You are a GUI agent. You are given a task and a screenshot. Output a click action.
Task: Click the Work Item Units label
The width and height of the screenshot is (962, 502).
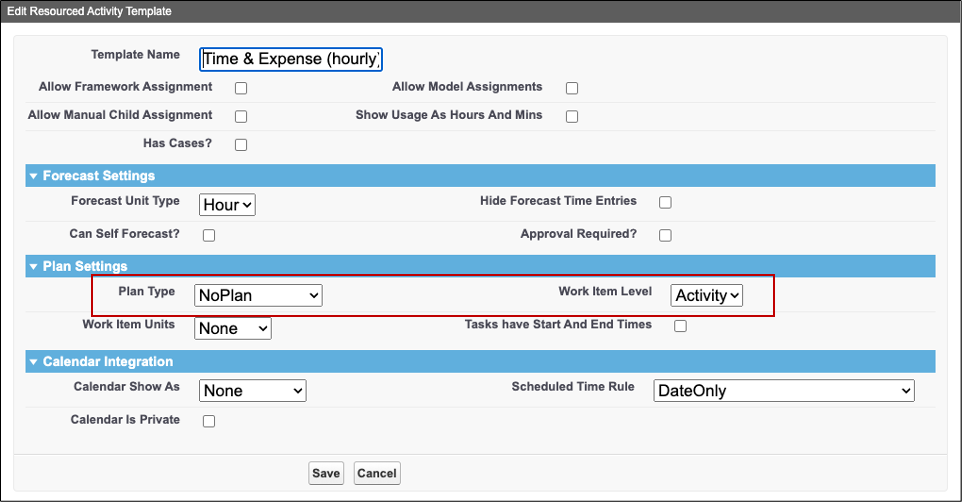[128, 324]
